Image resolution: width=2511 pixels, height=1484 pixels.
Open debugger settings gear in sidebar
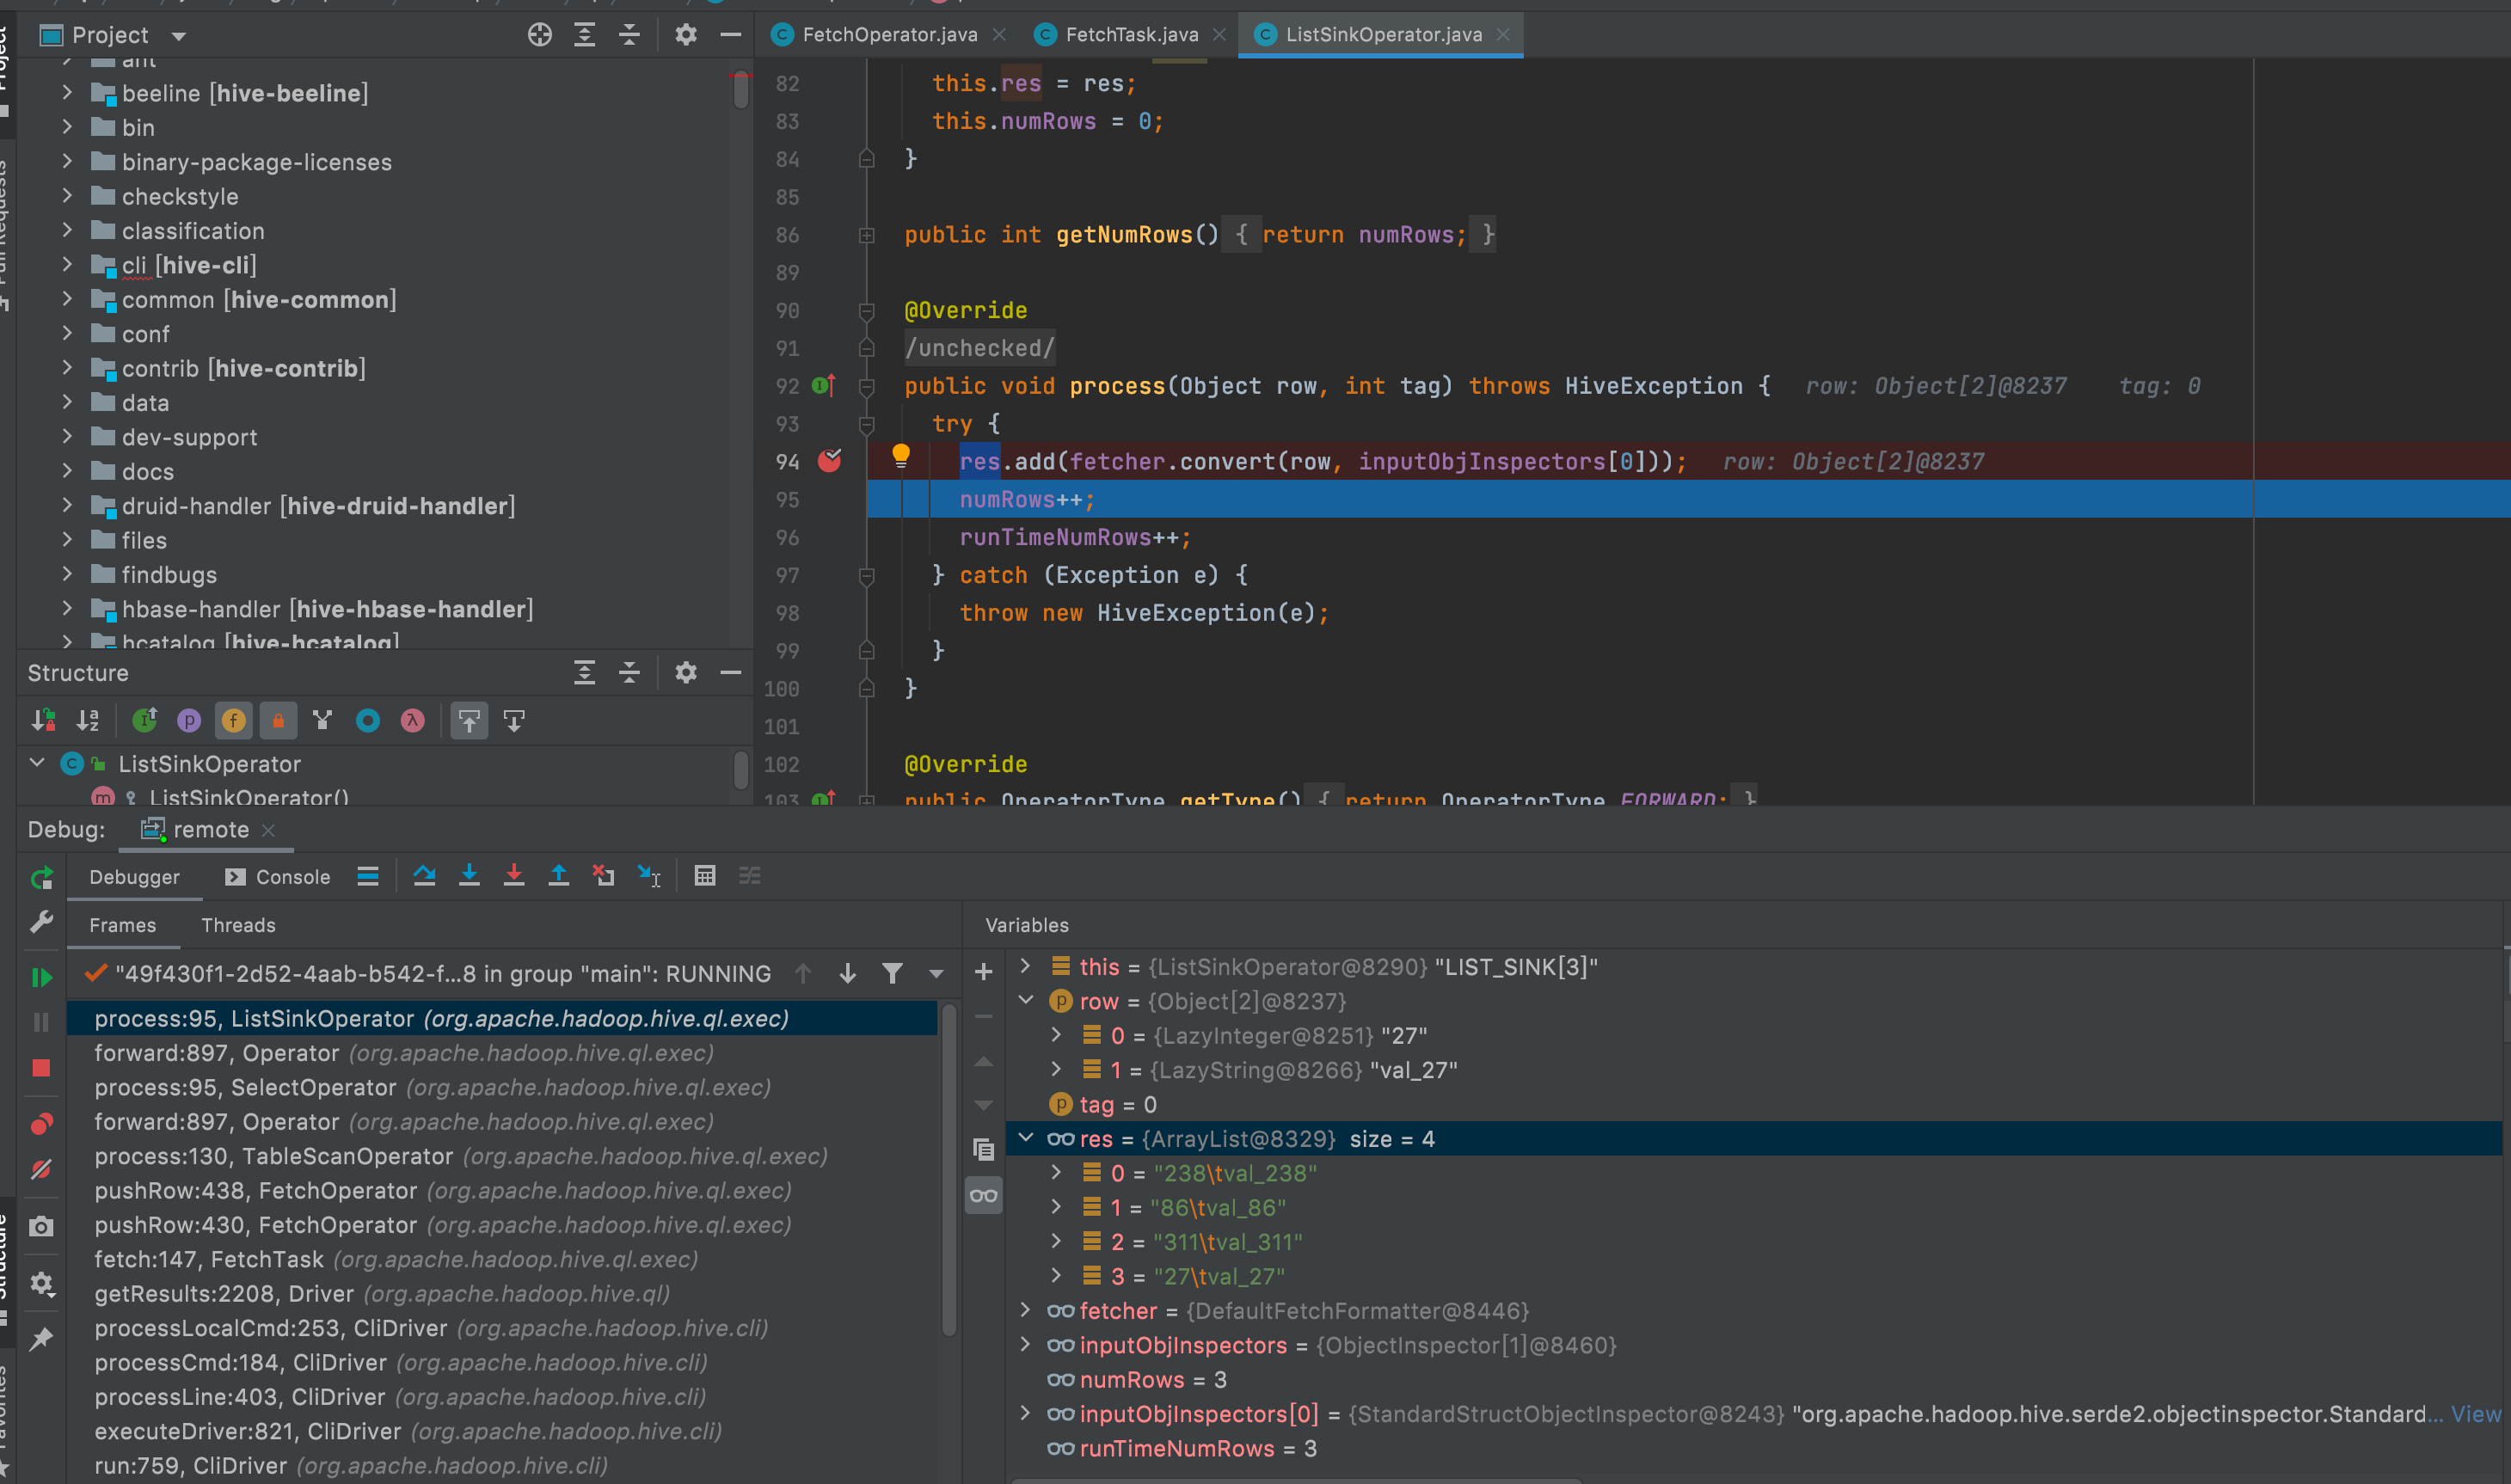pyautogui.click(x=42, y=1283)
